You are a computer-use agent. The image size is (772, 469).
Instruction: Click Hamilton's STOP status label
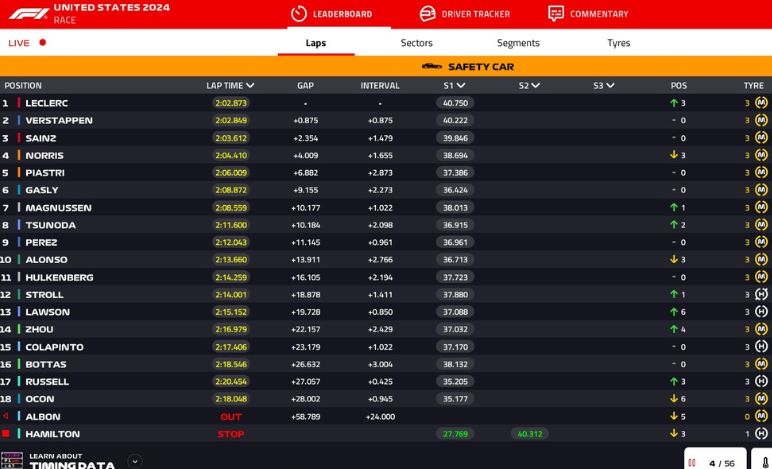(231, 434)
